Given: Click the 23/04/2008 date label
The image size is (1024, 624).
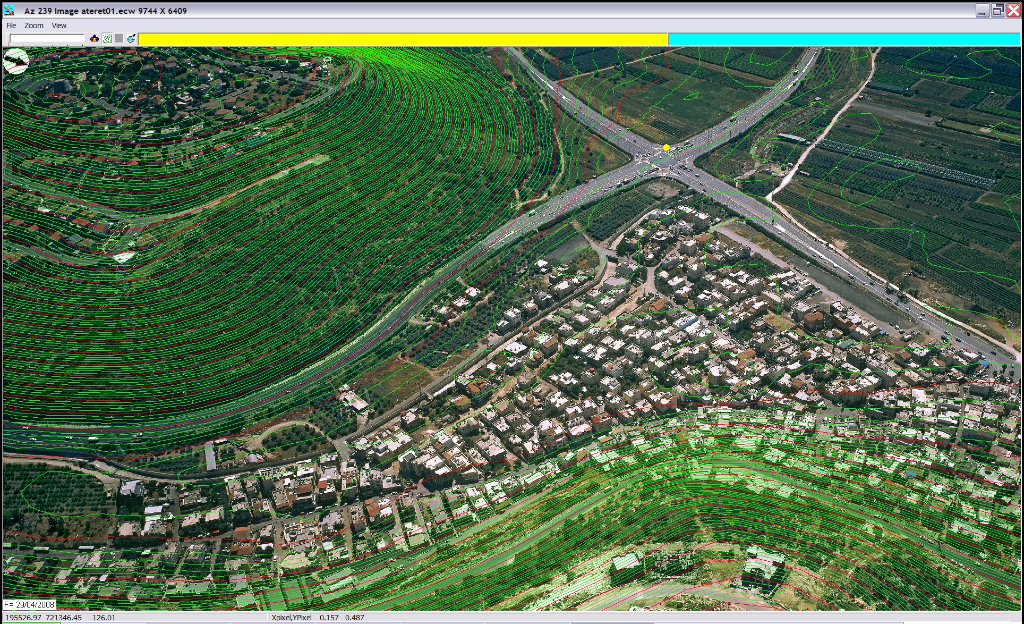Looking at the screenshot, I should point(30,605).
